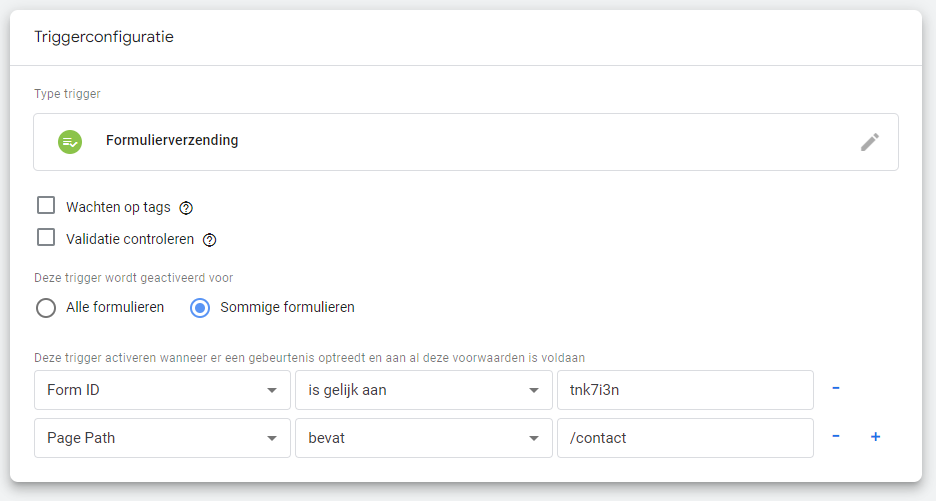Expand the 'is gelijk aan' operator dropdown
936x501 pixels.
tap(423, 390)
